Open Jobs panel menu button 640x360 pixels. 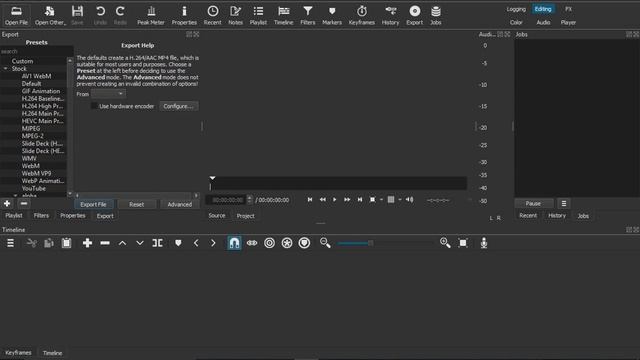click(x=564, y=203)
